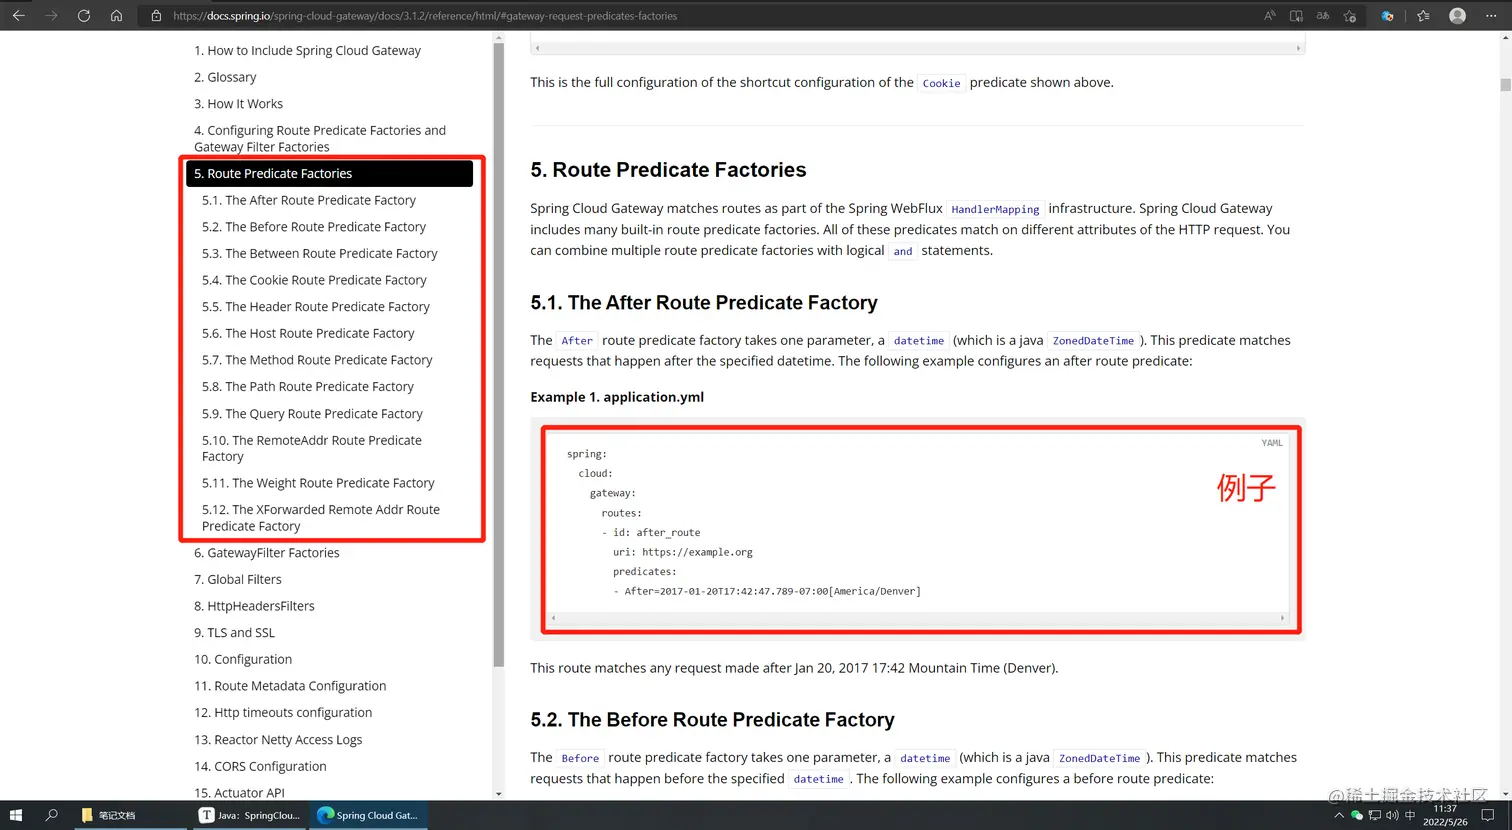Open 15. Actuator API in sidebar
The image size is (1512, 830).
pos(239,793)
